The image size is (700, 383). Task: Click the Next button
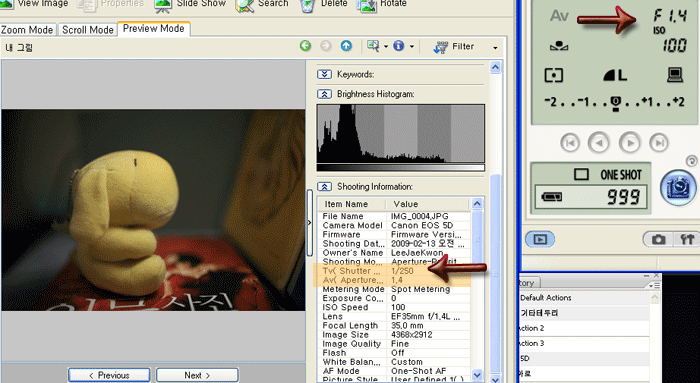click(197, 375)
